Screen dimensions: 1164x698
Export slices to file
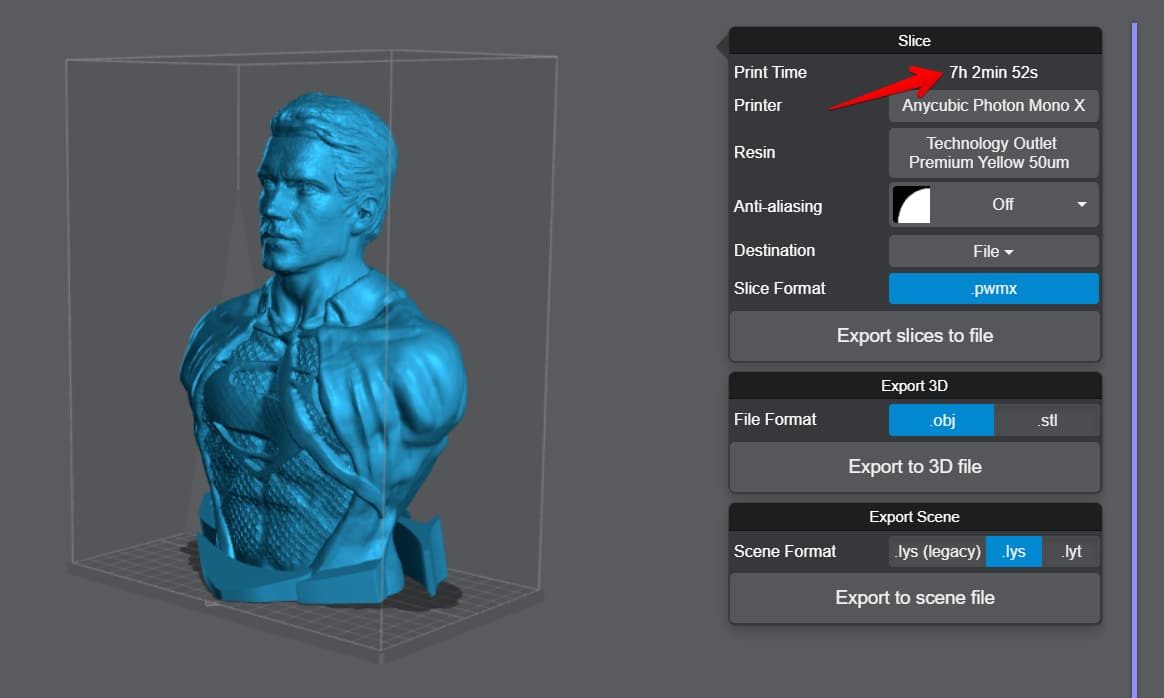915,336
